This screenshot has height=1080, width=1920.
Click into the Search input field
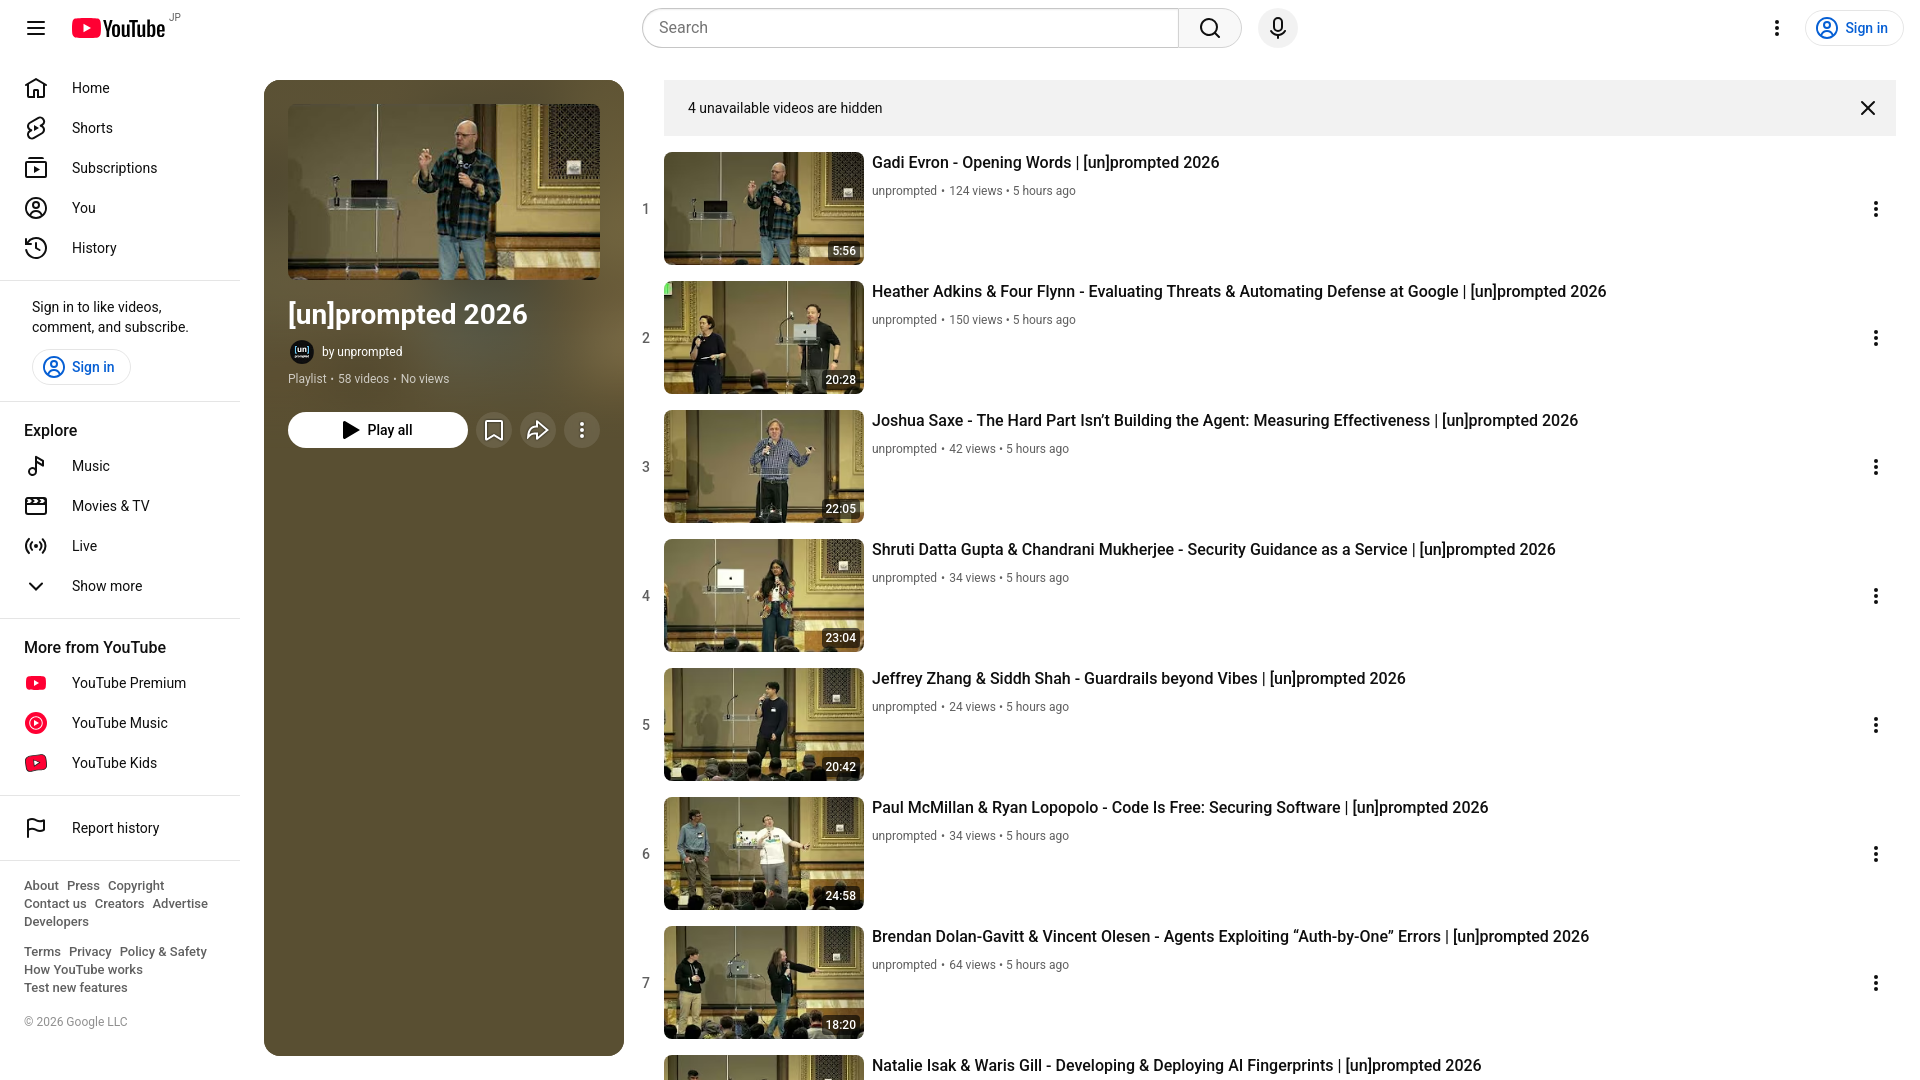(910, 28)
